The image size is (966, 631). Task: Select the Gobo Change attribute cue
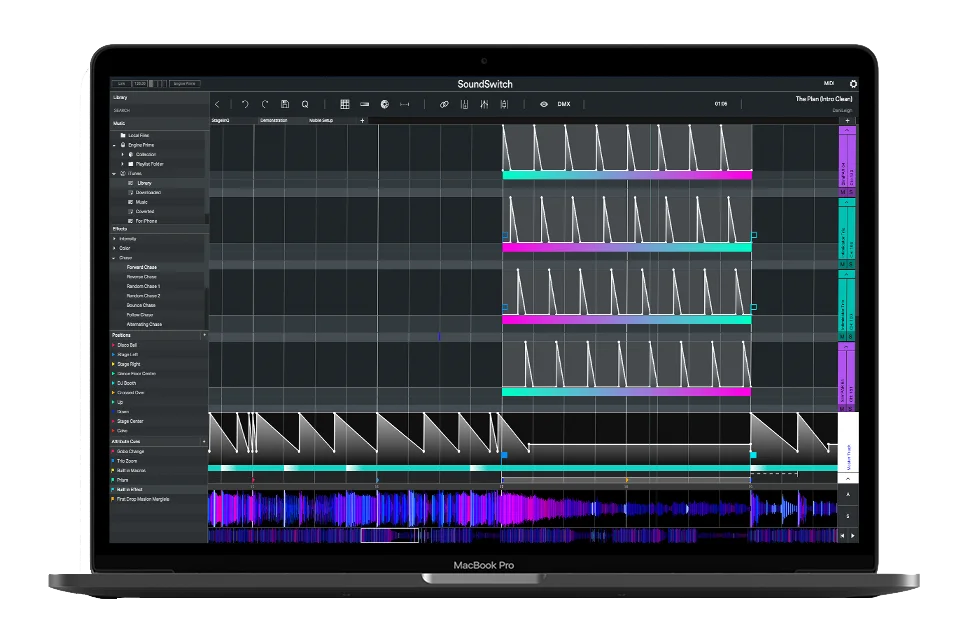pos(131,451)
